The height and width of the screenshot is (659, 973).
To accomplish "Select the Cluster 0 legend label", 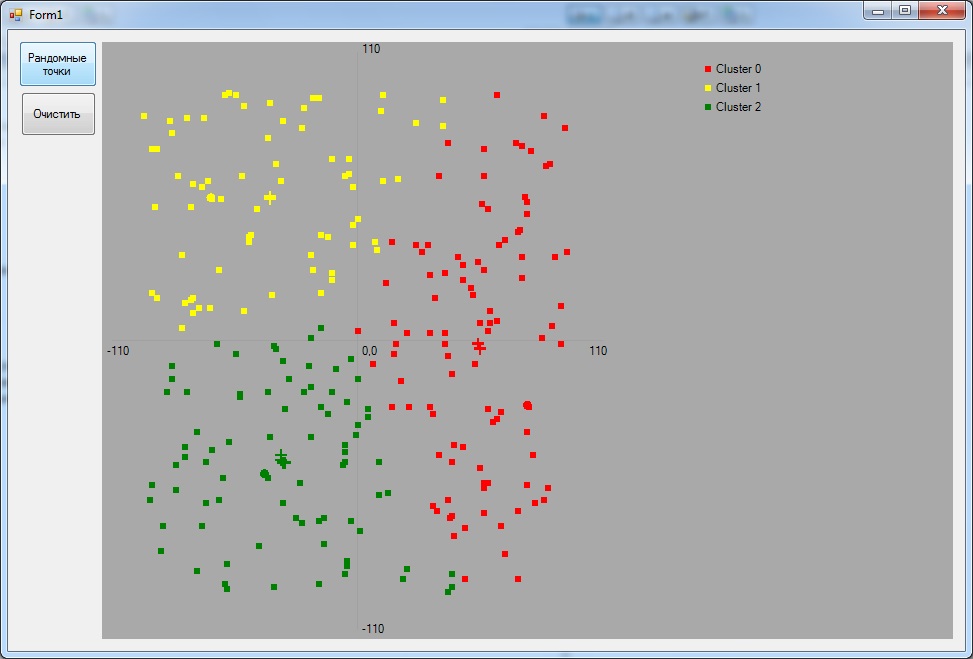I will click(x=738, y=69).
